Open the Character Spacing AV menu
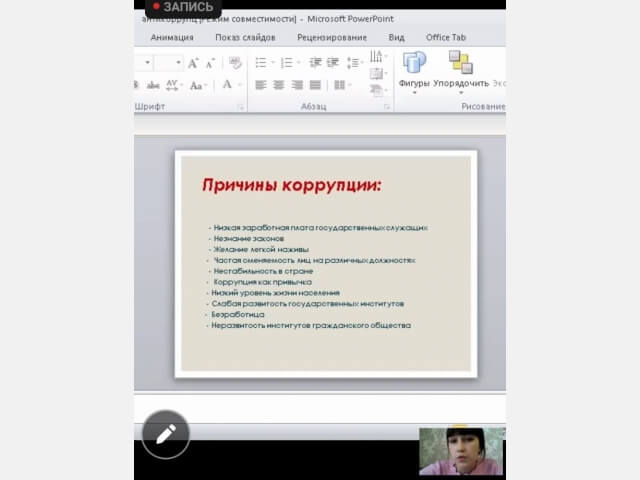Image resolution: width=640 pixels, height=480 pixels. 174,85
